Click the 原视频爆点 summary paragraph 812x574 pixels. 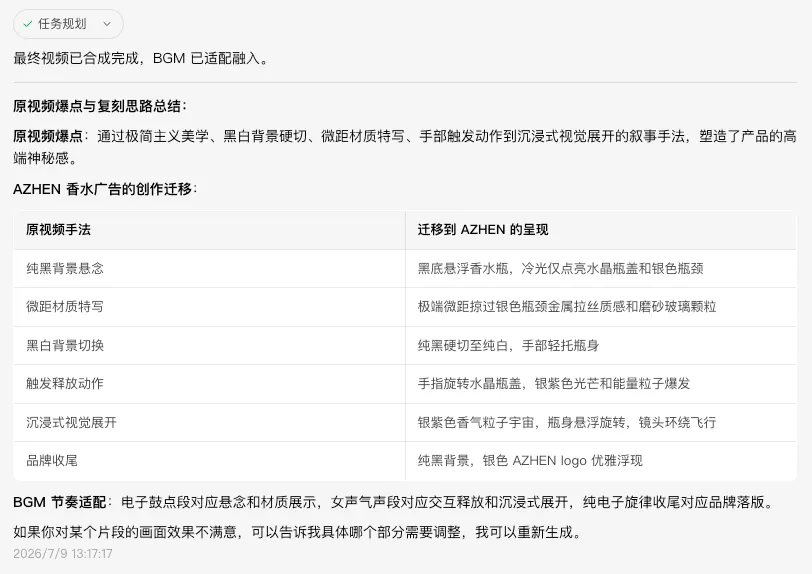[405, 147]
